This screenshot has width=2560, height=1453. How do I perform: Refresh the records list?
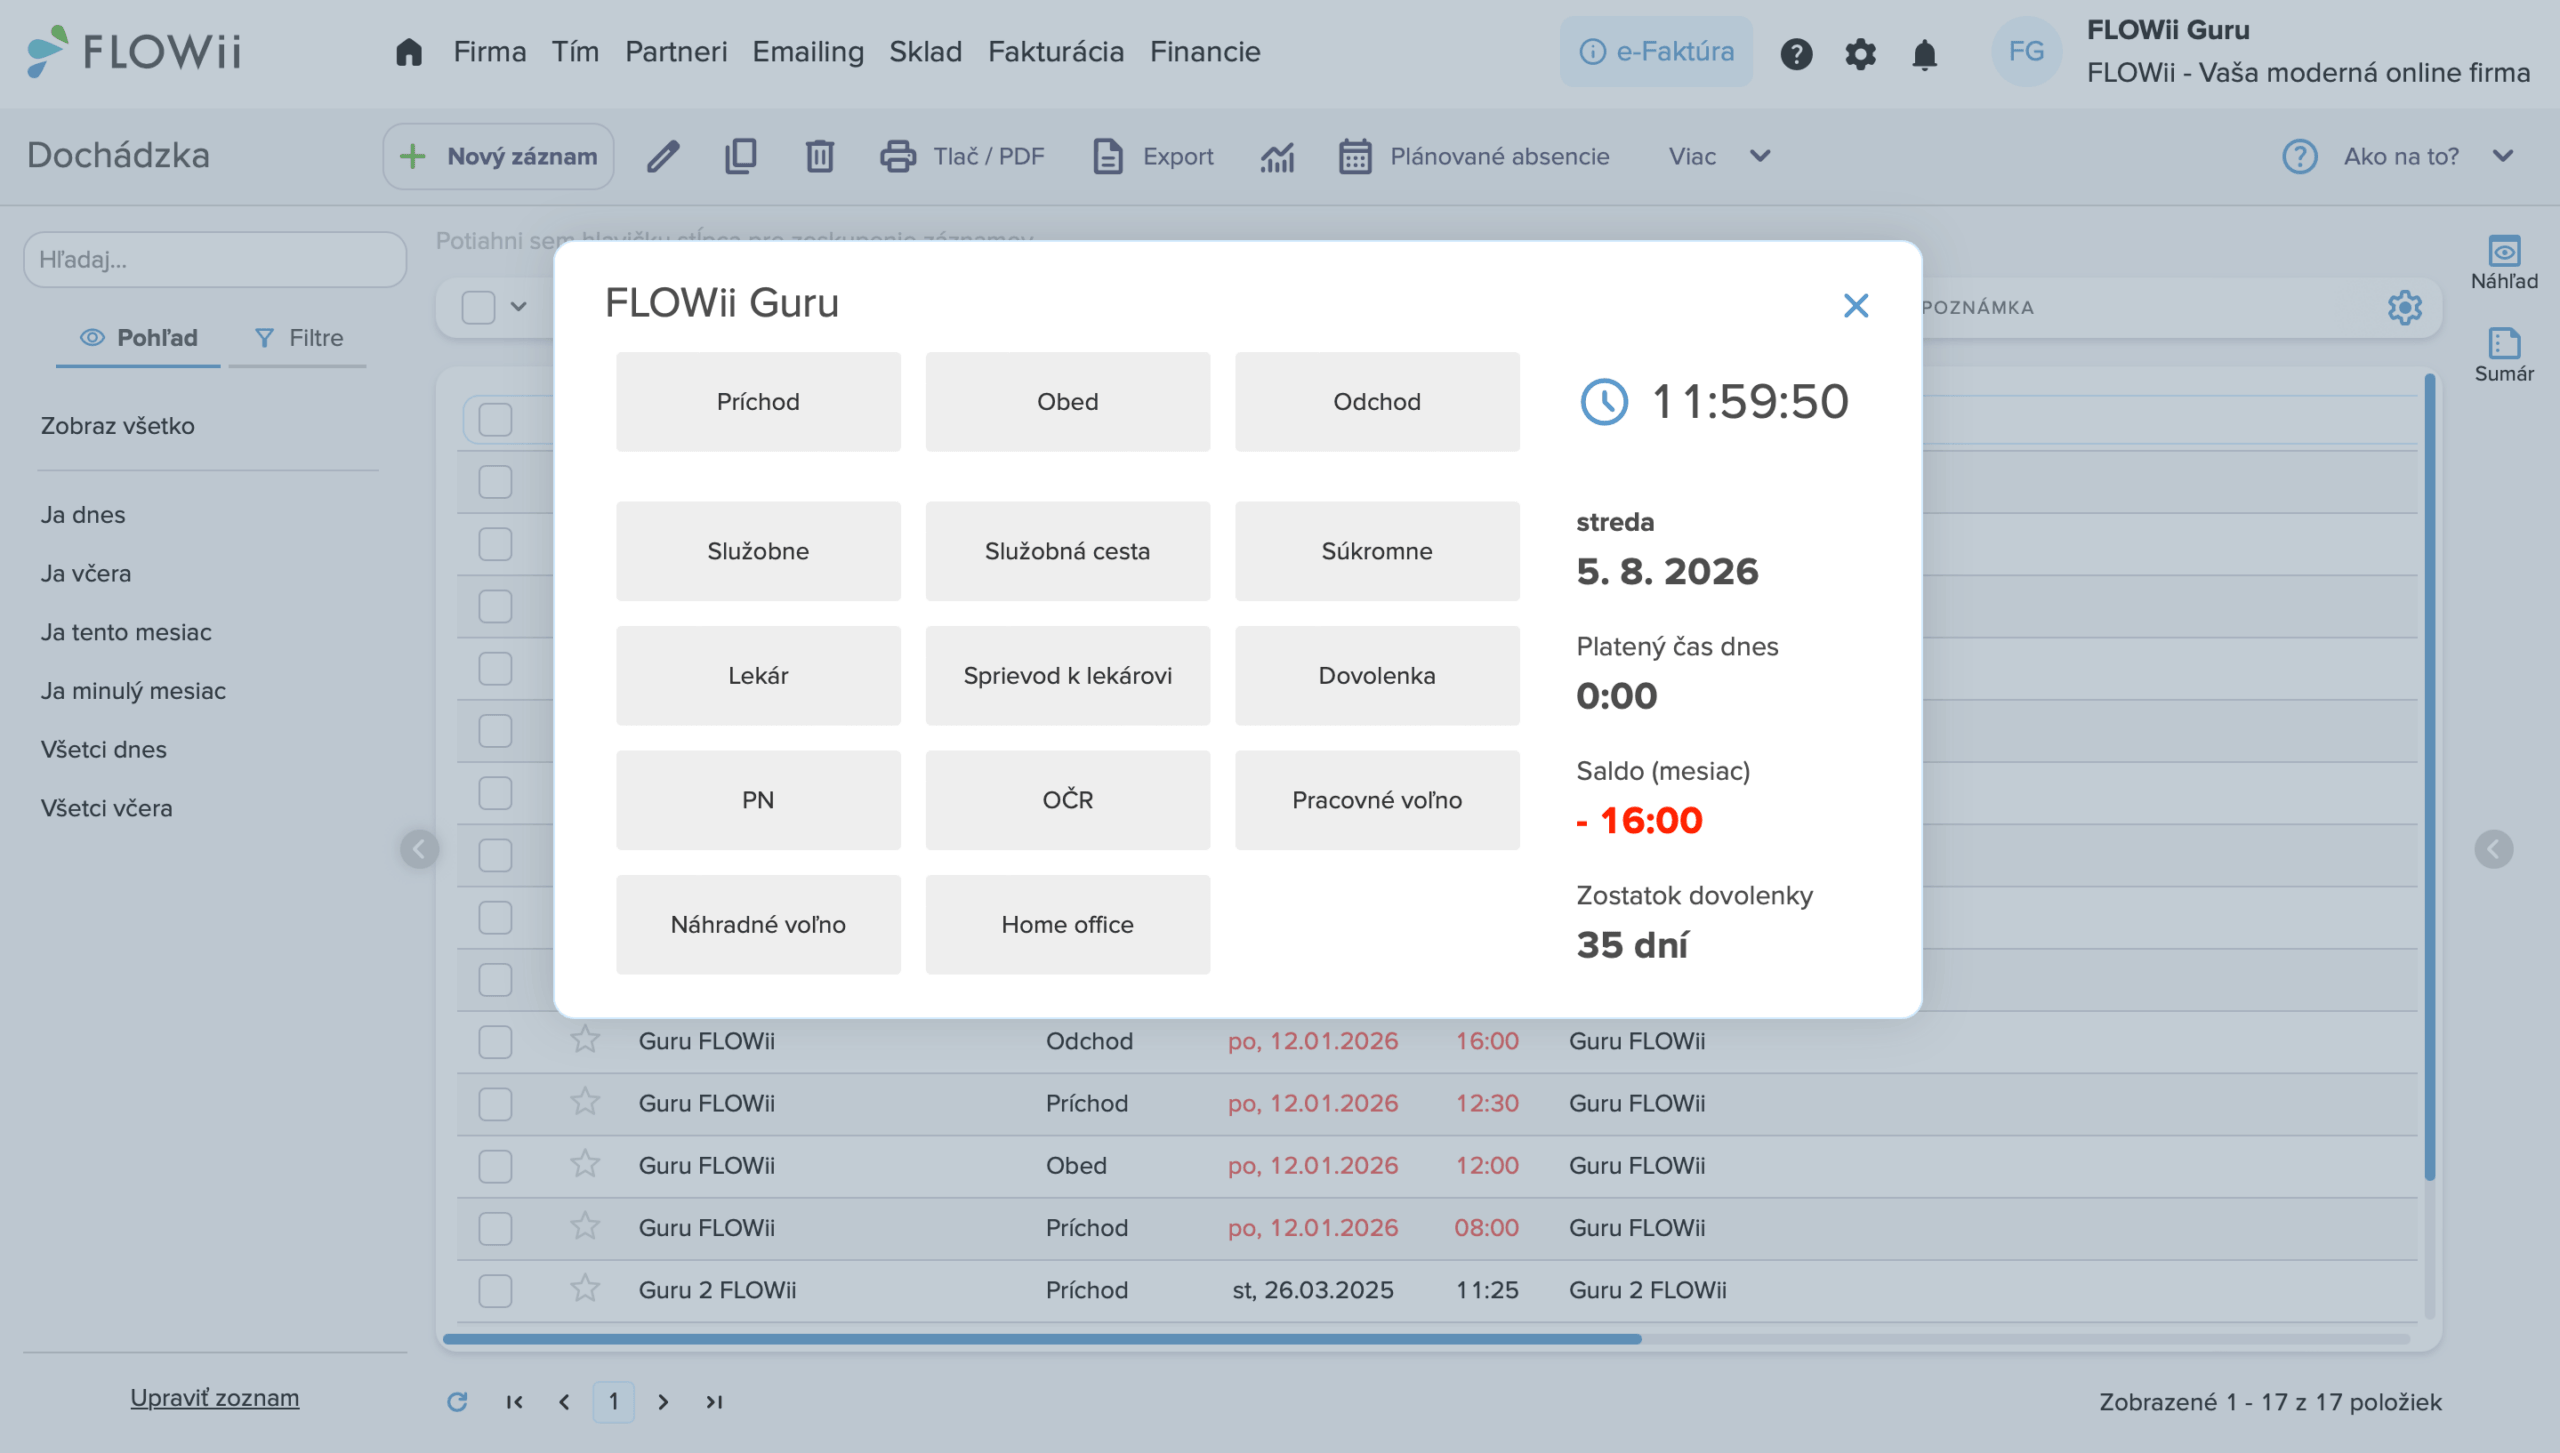click(x=457, y=1402)
